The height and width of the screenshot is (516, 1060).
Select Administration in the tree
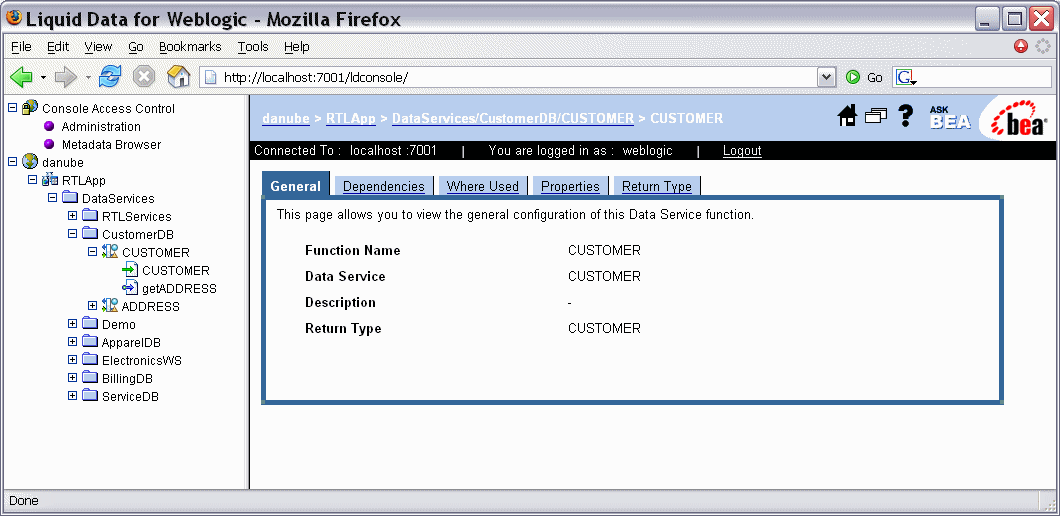(x=101, y=126)
